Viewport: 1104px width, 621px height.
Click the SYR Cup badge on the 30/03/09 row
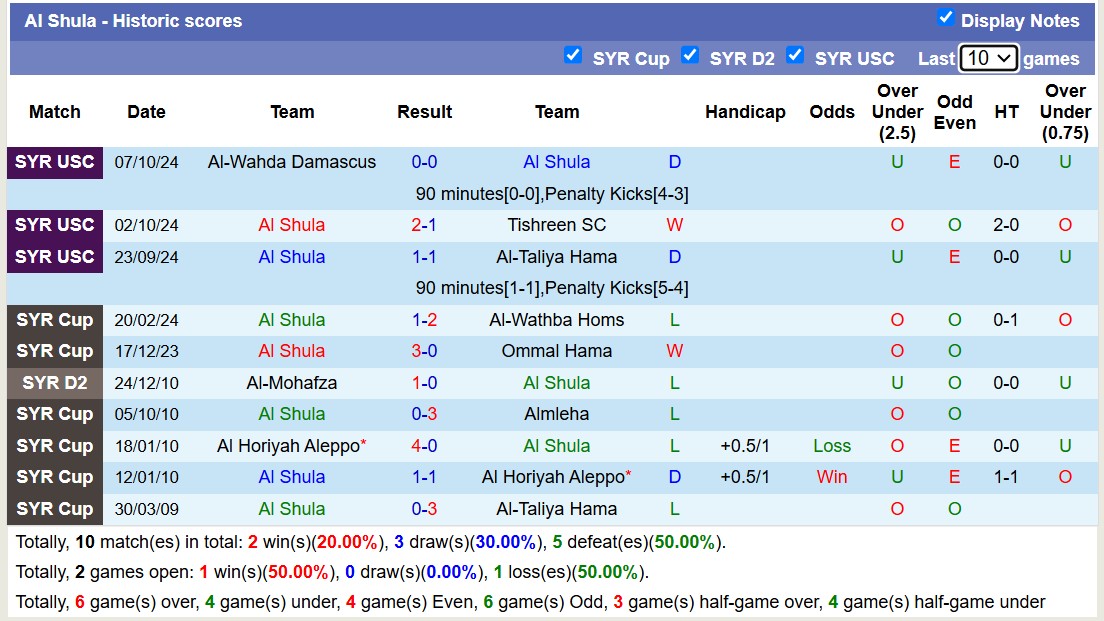click(55, 509)
